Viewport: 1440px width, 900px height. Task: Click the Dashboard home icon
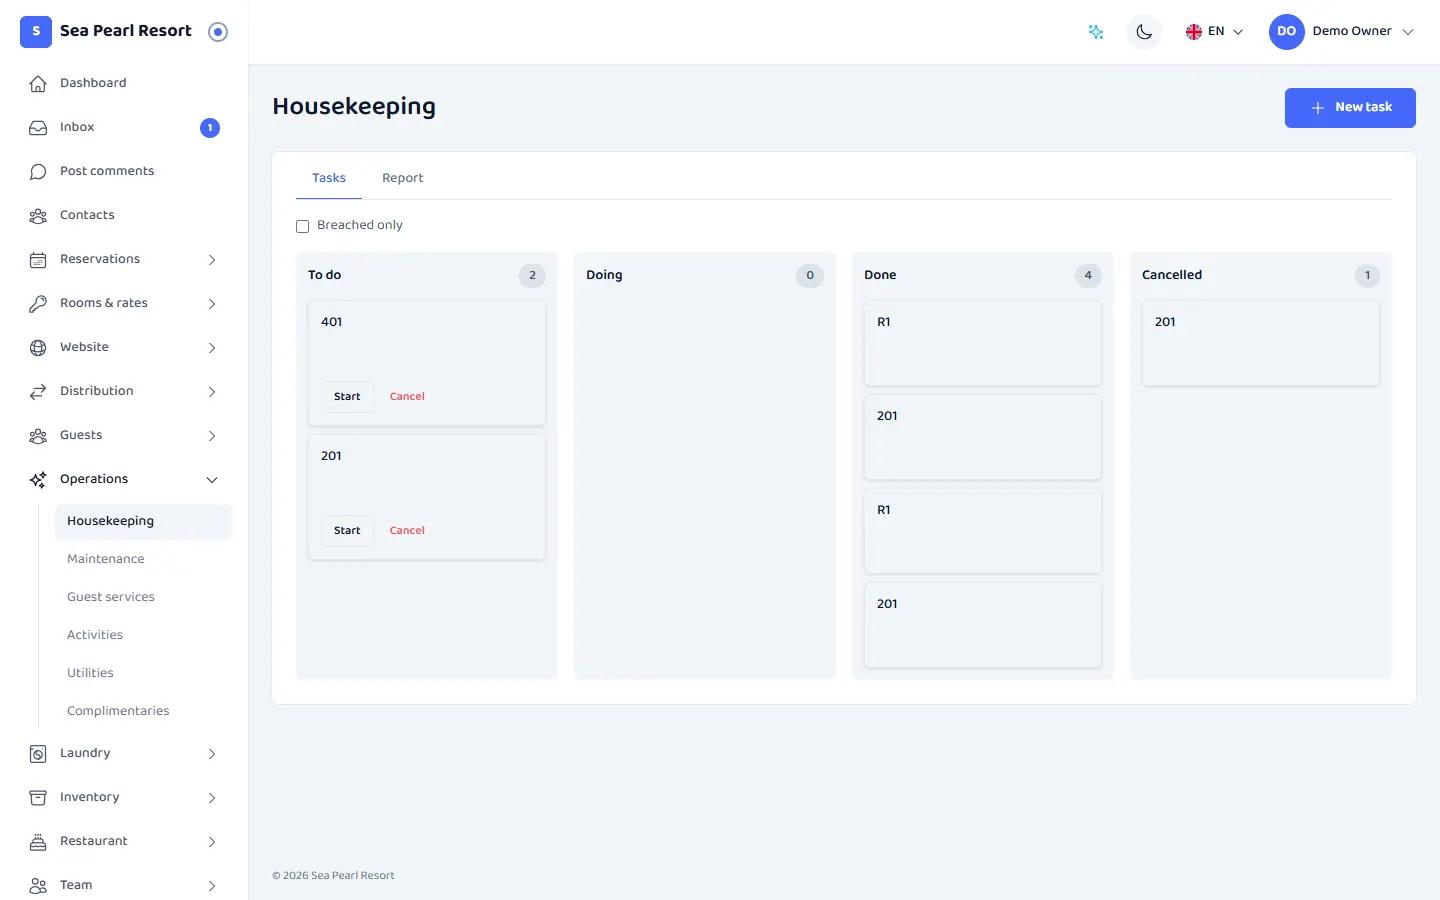tap(38, 84)
